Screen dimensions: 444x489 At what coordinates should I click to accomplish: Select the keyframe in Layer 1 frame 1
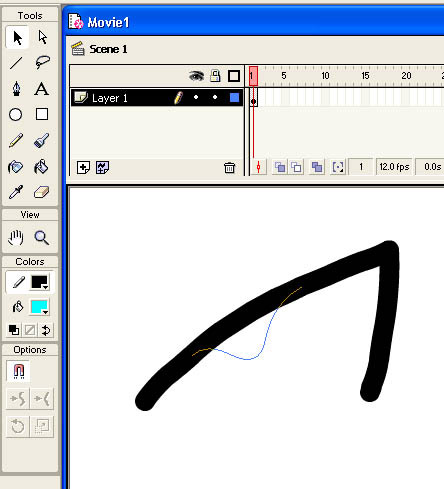(254, 98)
